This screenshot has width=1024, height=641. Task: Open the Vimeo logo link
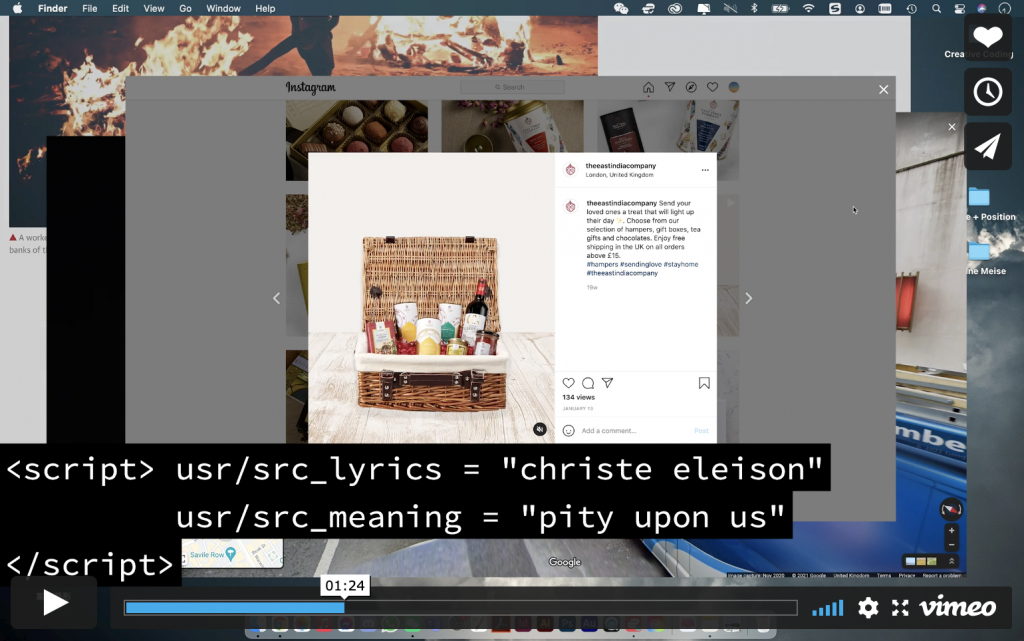tap(958, 607)
